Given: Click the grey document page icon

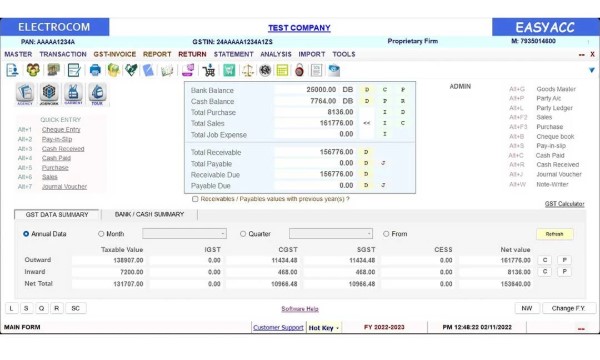Looking at the screenshot, I should pyautogui.click(x=316, y=70).
